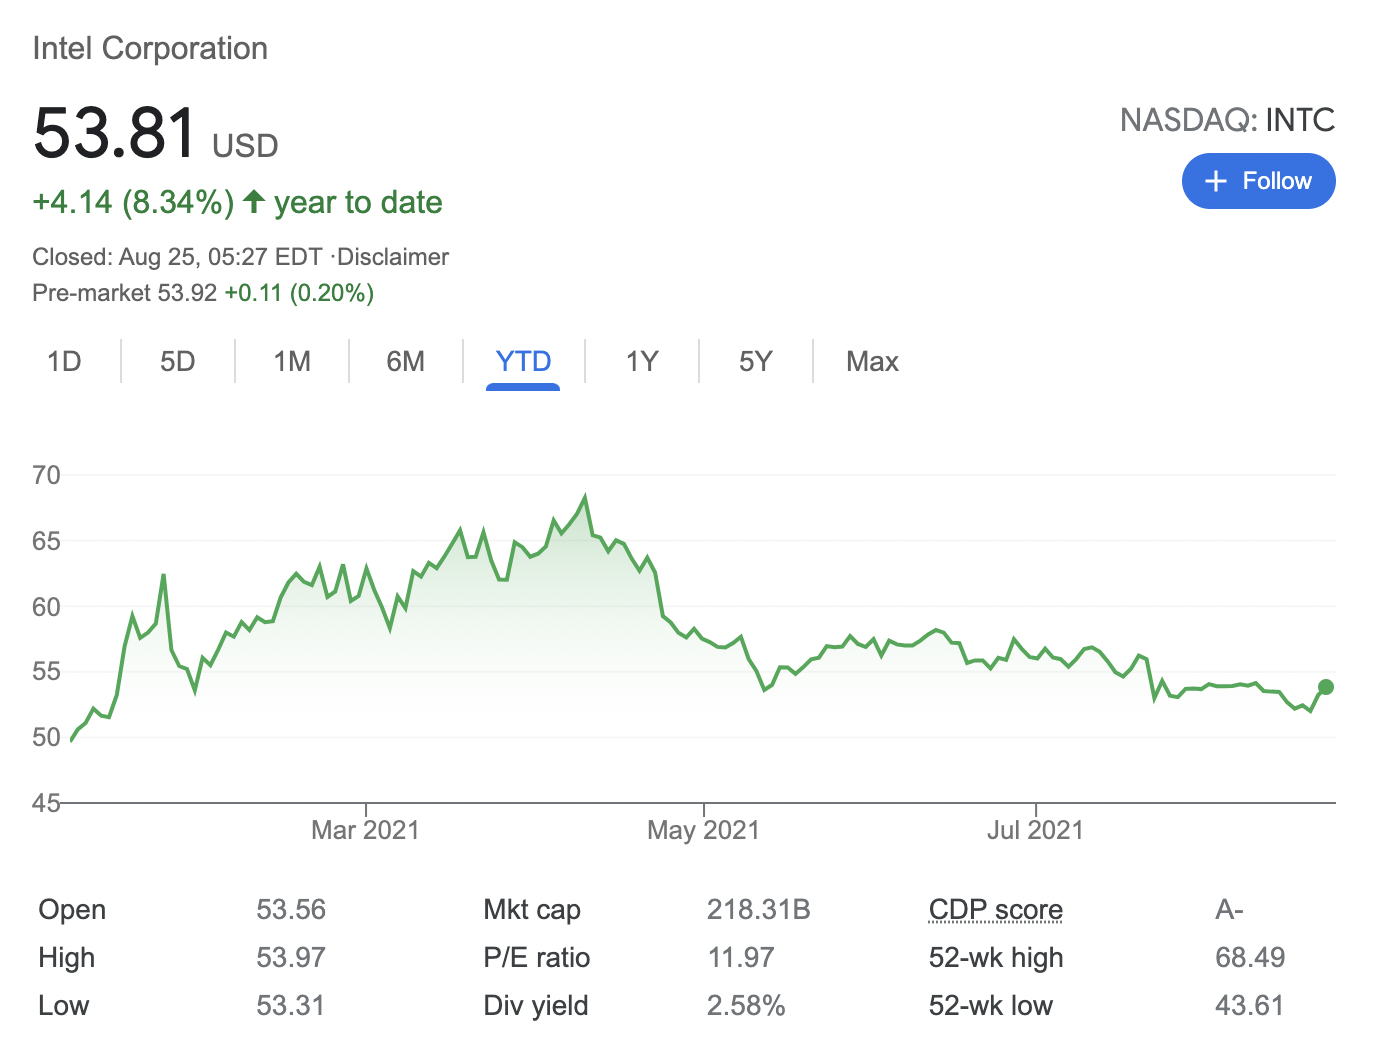Click the green endpoint dot on chart

click(1326, 687)
